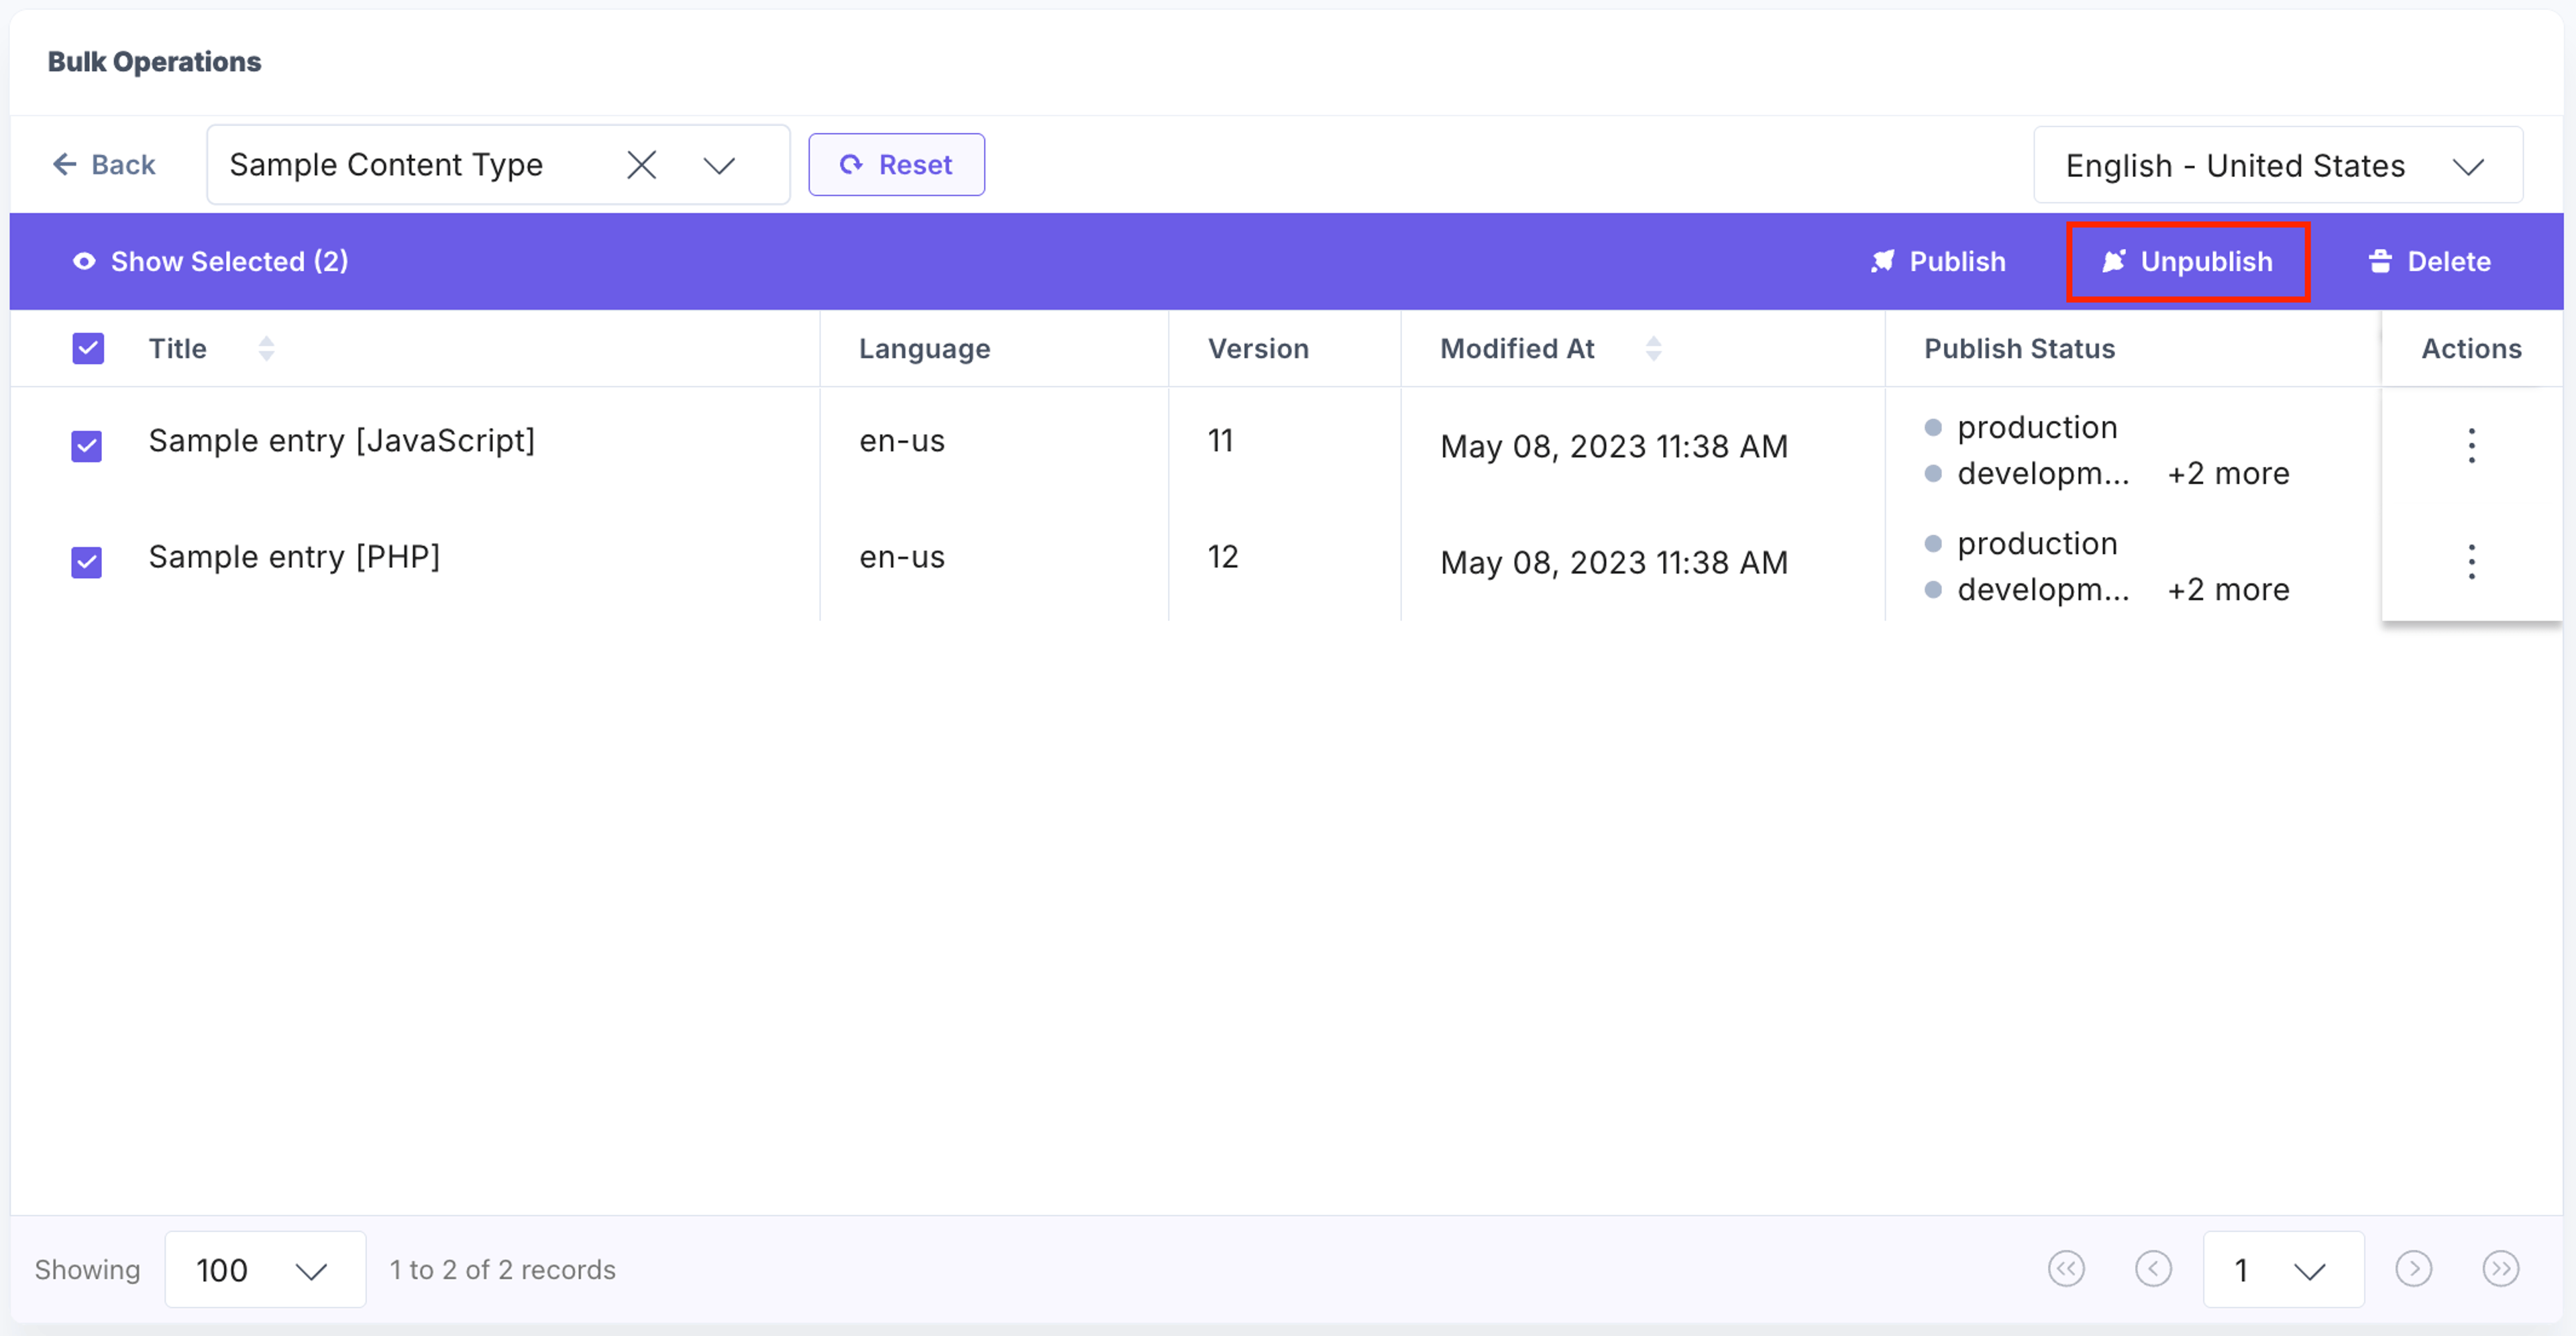This screenshot has width=2576, height=1336.
Task: Click version 11 cell
Action: pos(1220,440)
